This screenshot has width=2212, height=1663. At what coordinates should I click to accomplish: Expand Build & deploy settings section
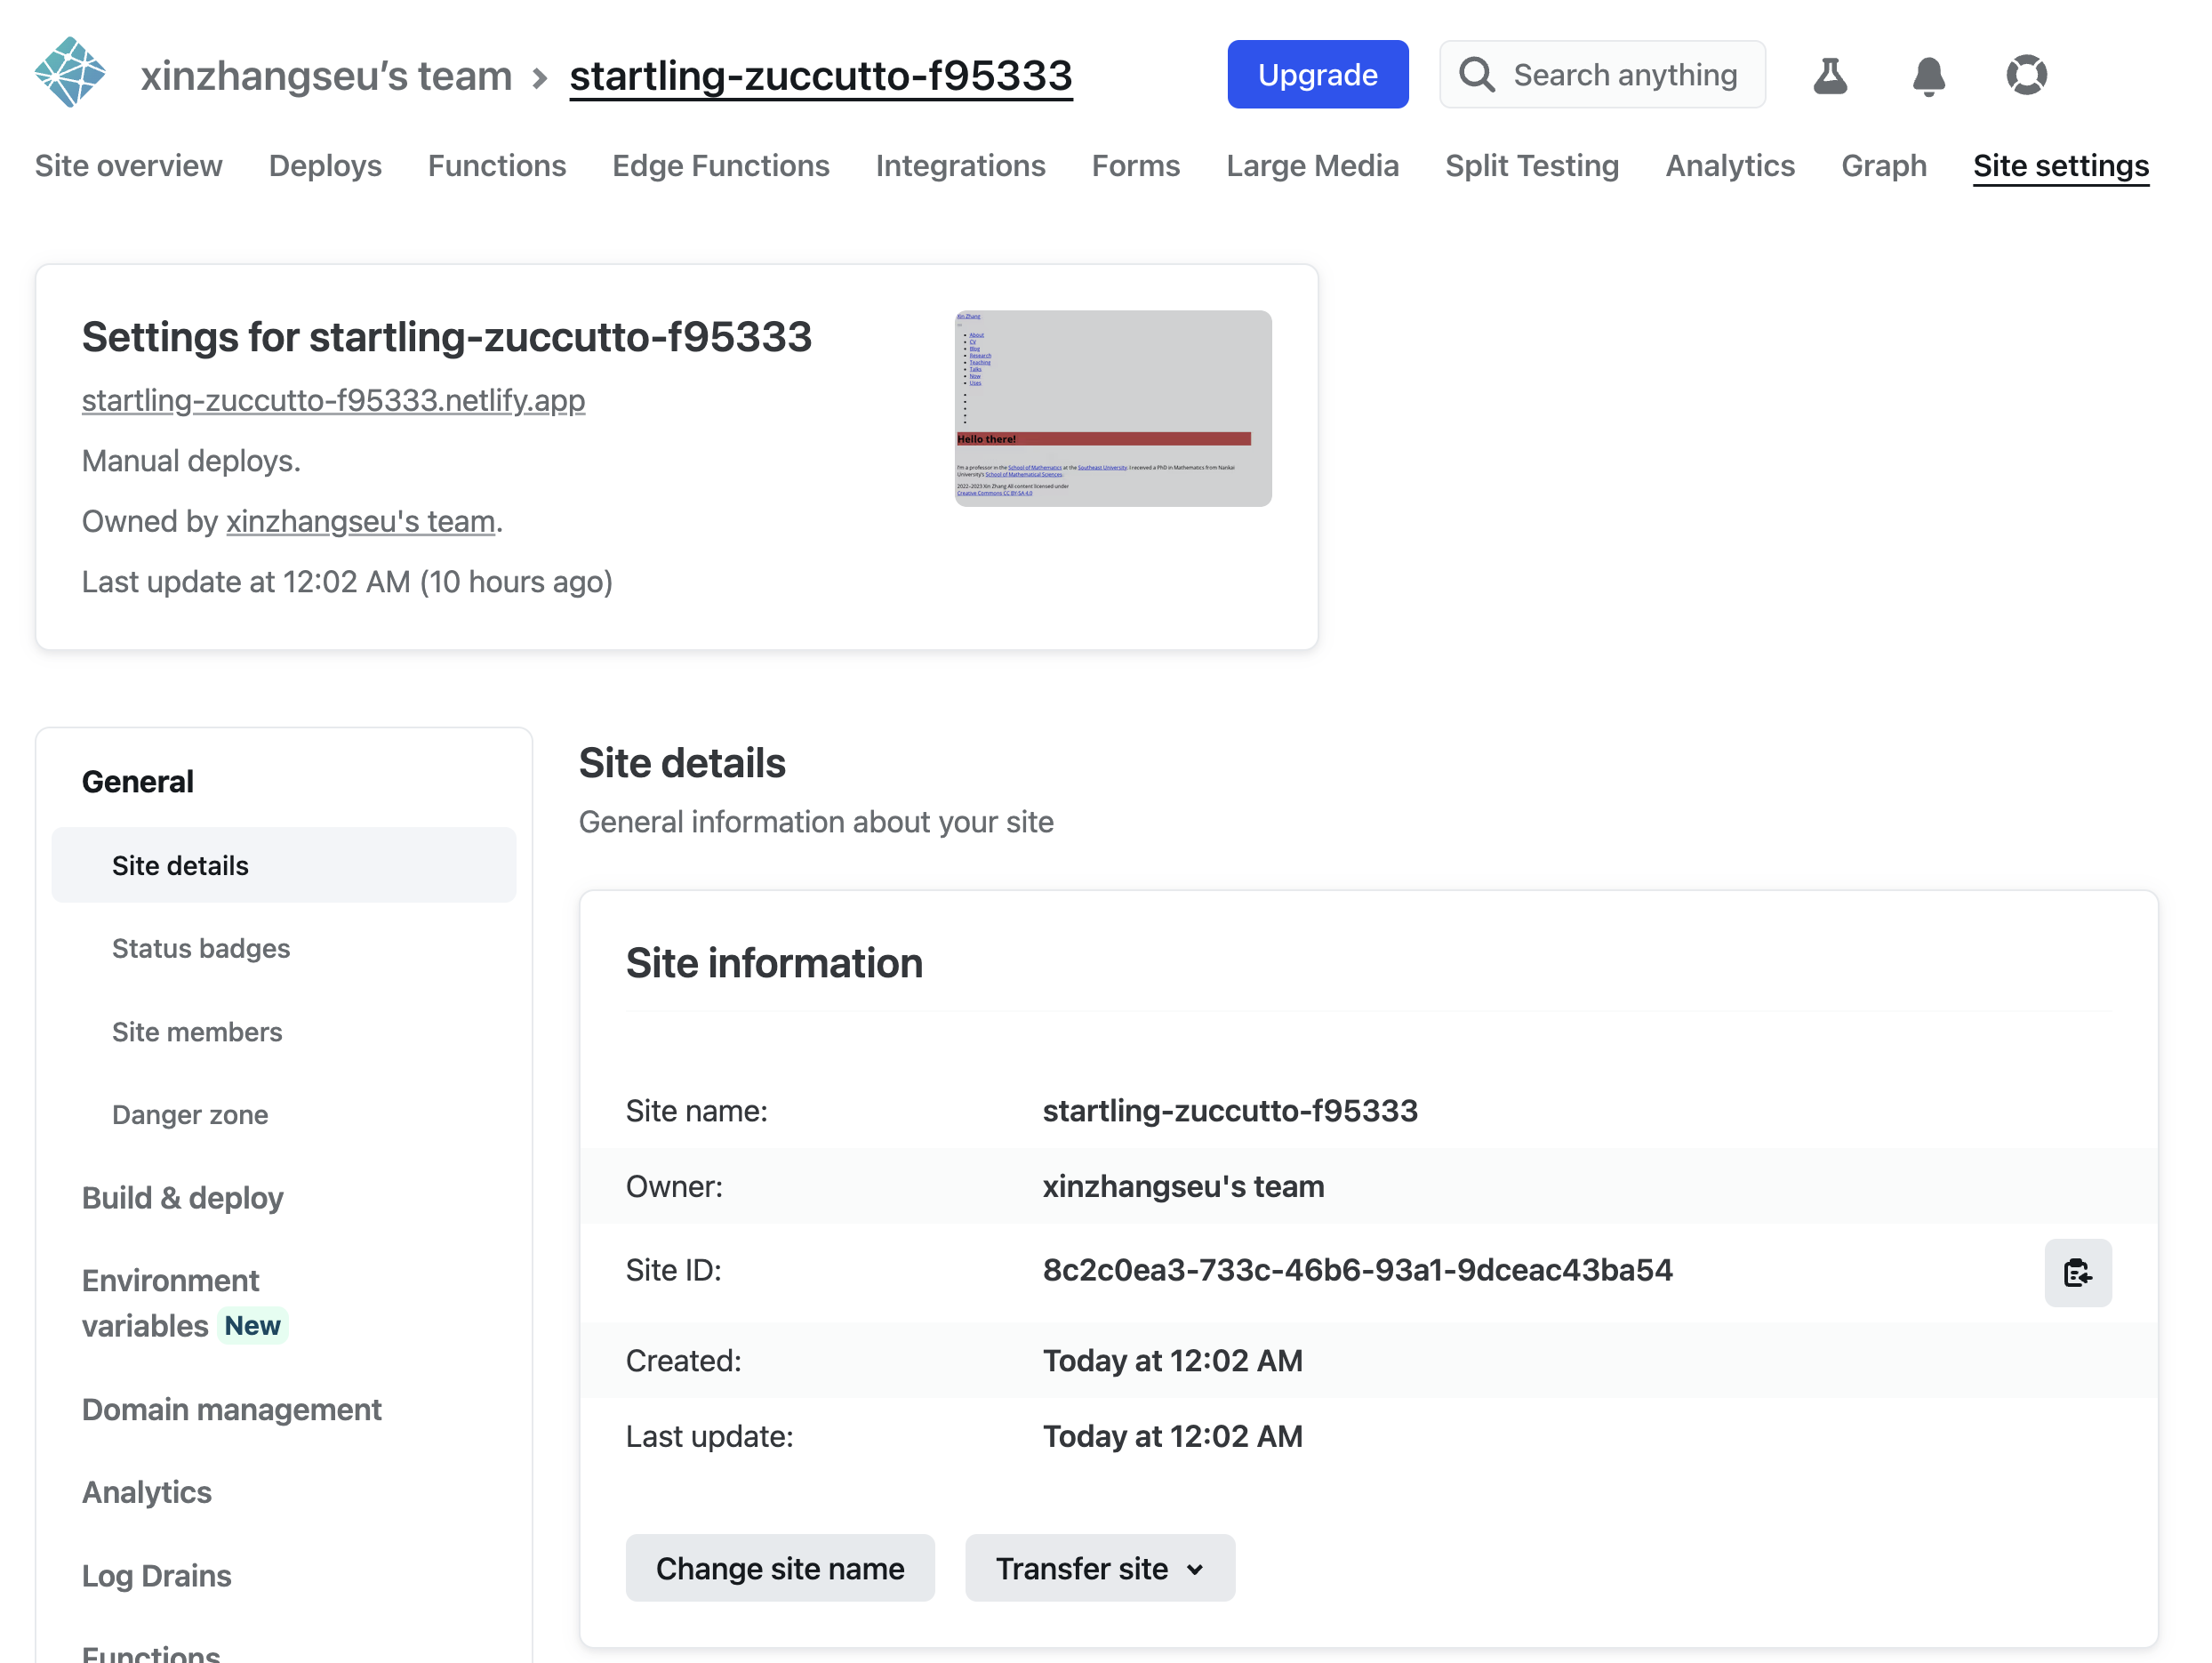[182, 1197]
